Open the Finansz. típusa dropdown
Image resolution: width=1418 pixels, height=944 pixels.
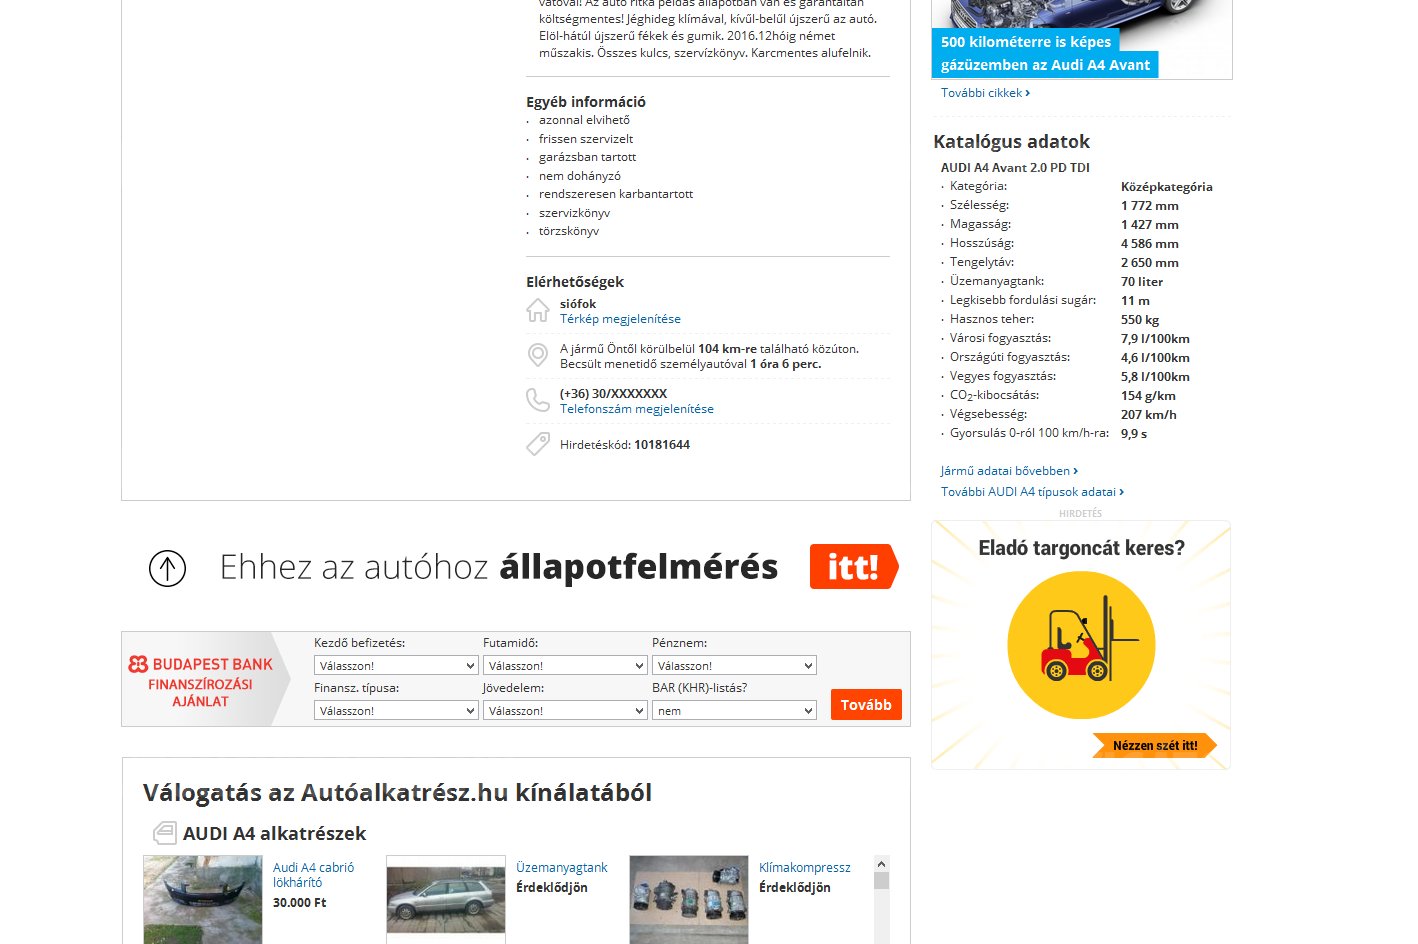tap(396, 710)
